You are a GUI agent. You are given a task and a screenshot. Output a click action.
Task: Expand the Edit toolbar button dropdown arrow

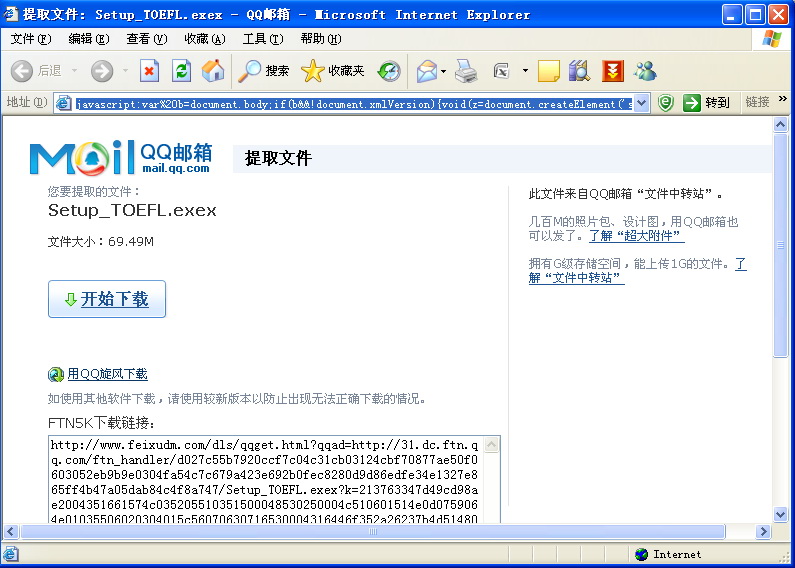525,71
